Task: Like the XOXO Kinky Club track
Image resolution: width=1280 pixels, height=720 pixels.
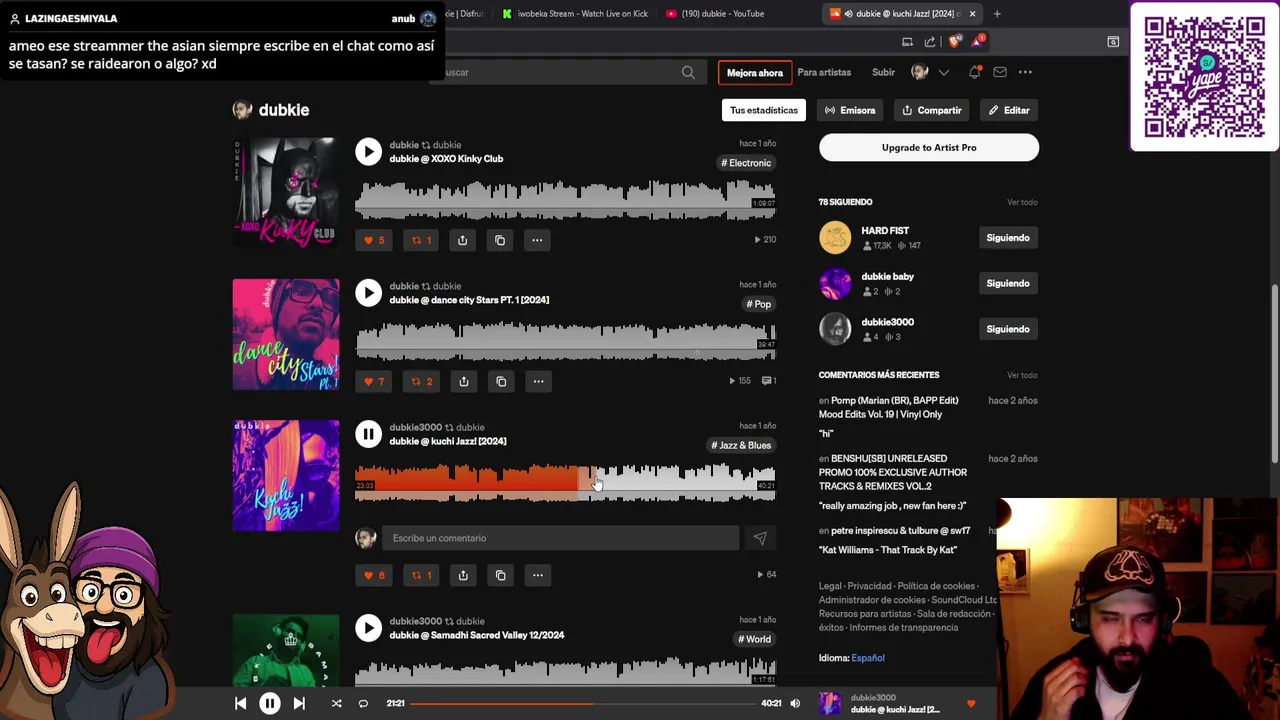Action: point(374,240)
